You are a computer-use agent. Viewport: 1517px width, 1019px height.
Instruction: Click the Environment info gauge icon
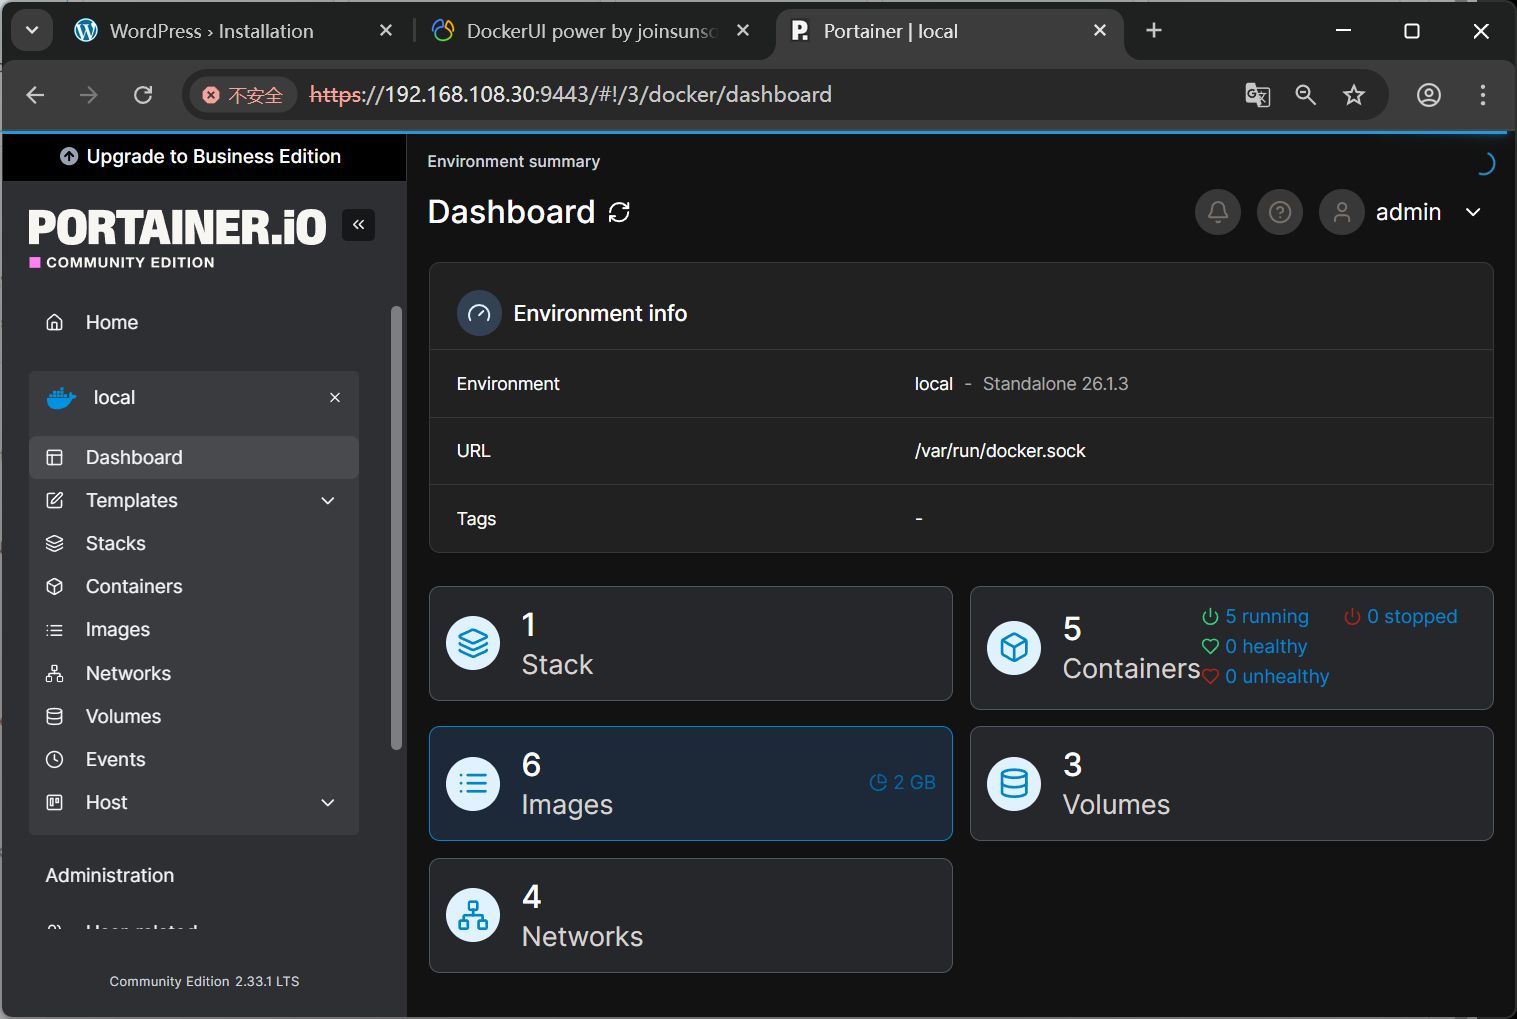pyautogui.click(x=479, y=313)
